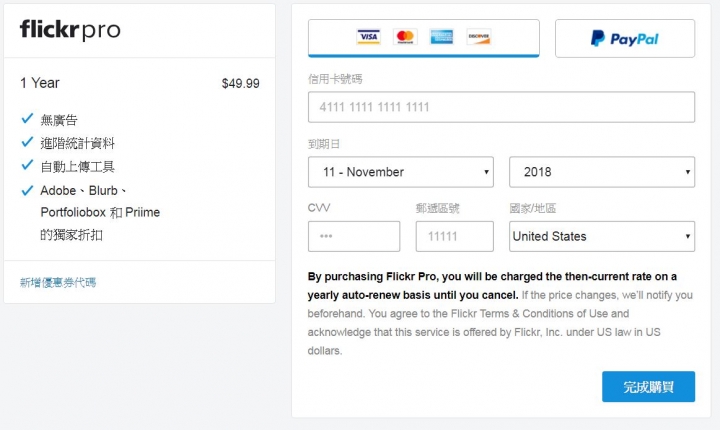
Task: Open the 新增優惠券代碼 coupon link
Action: (x=58, y=282)
